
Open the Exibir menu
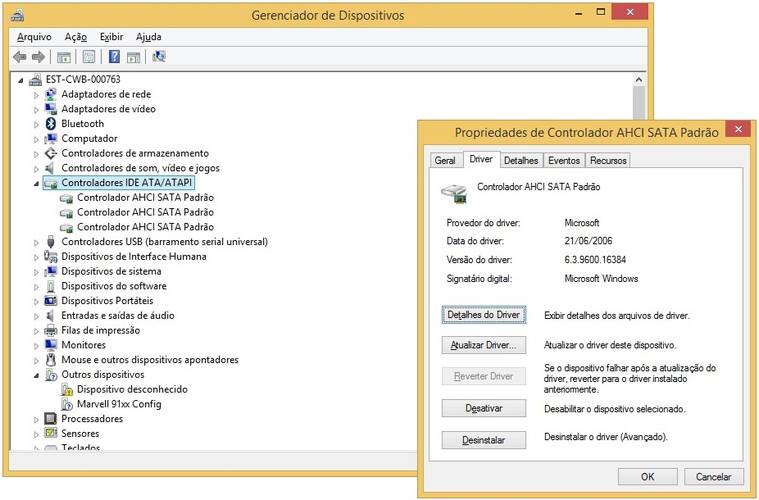pos(111,37)
